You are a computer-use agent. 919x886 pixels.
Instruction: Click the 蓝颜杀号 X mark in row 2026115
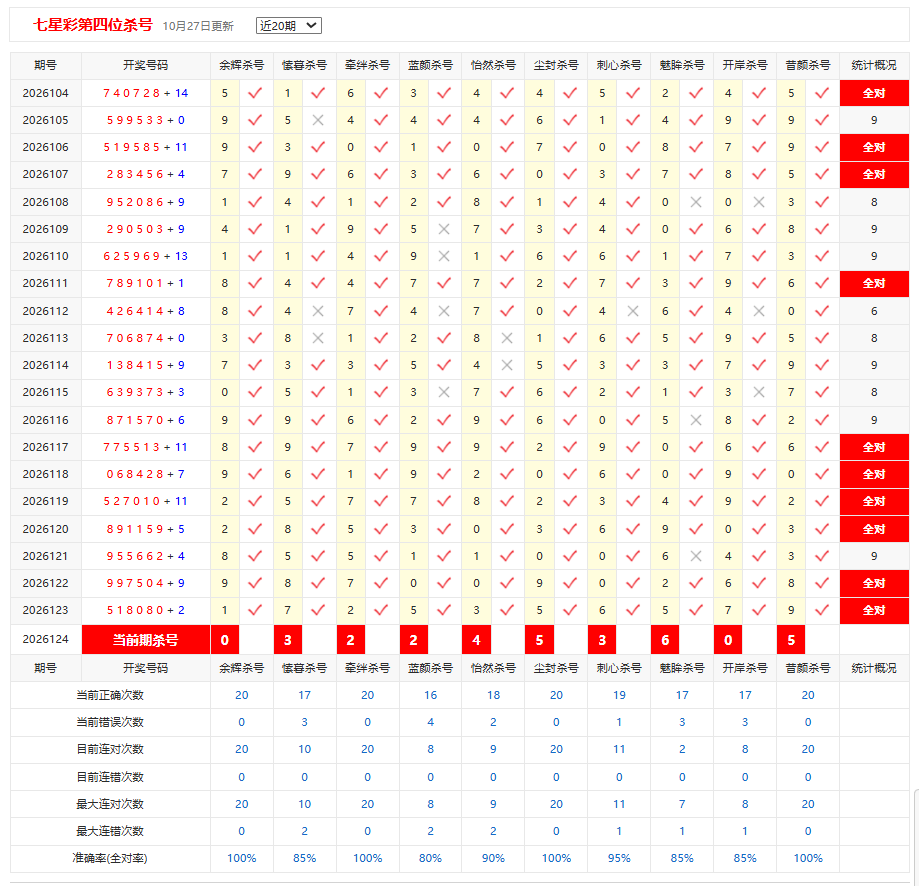pyautogui.click(x=444, y=392)
